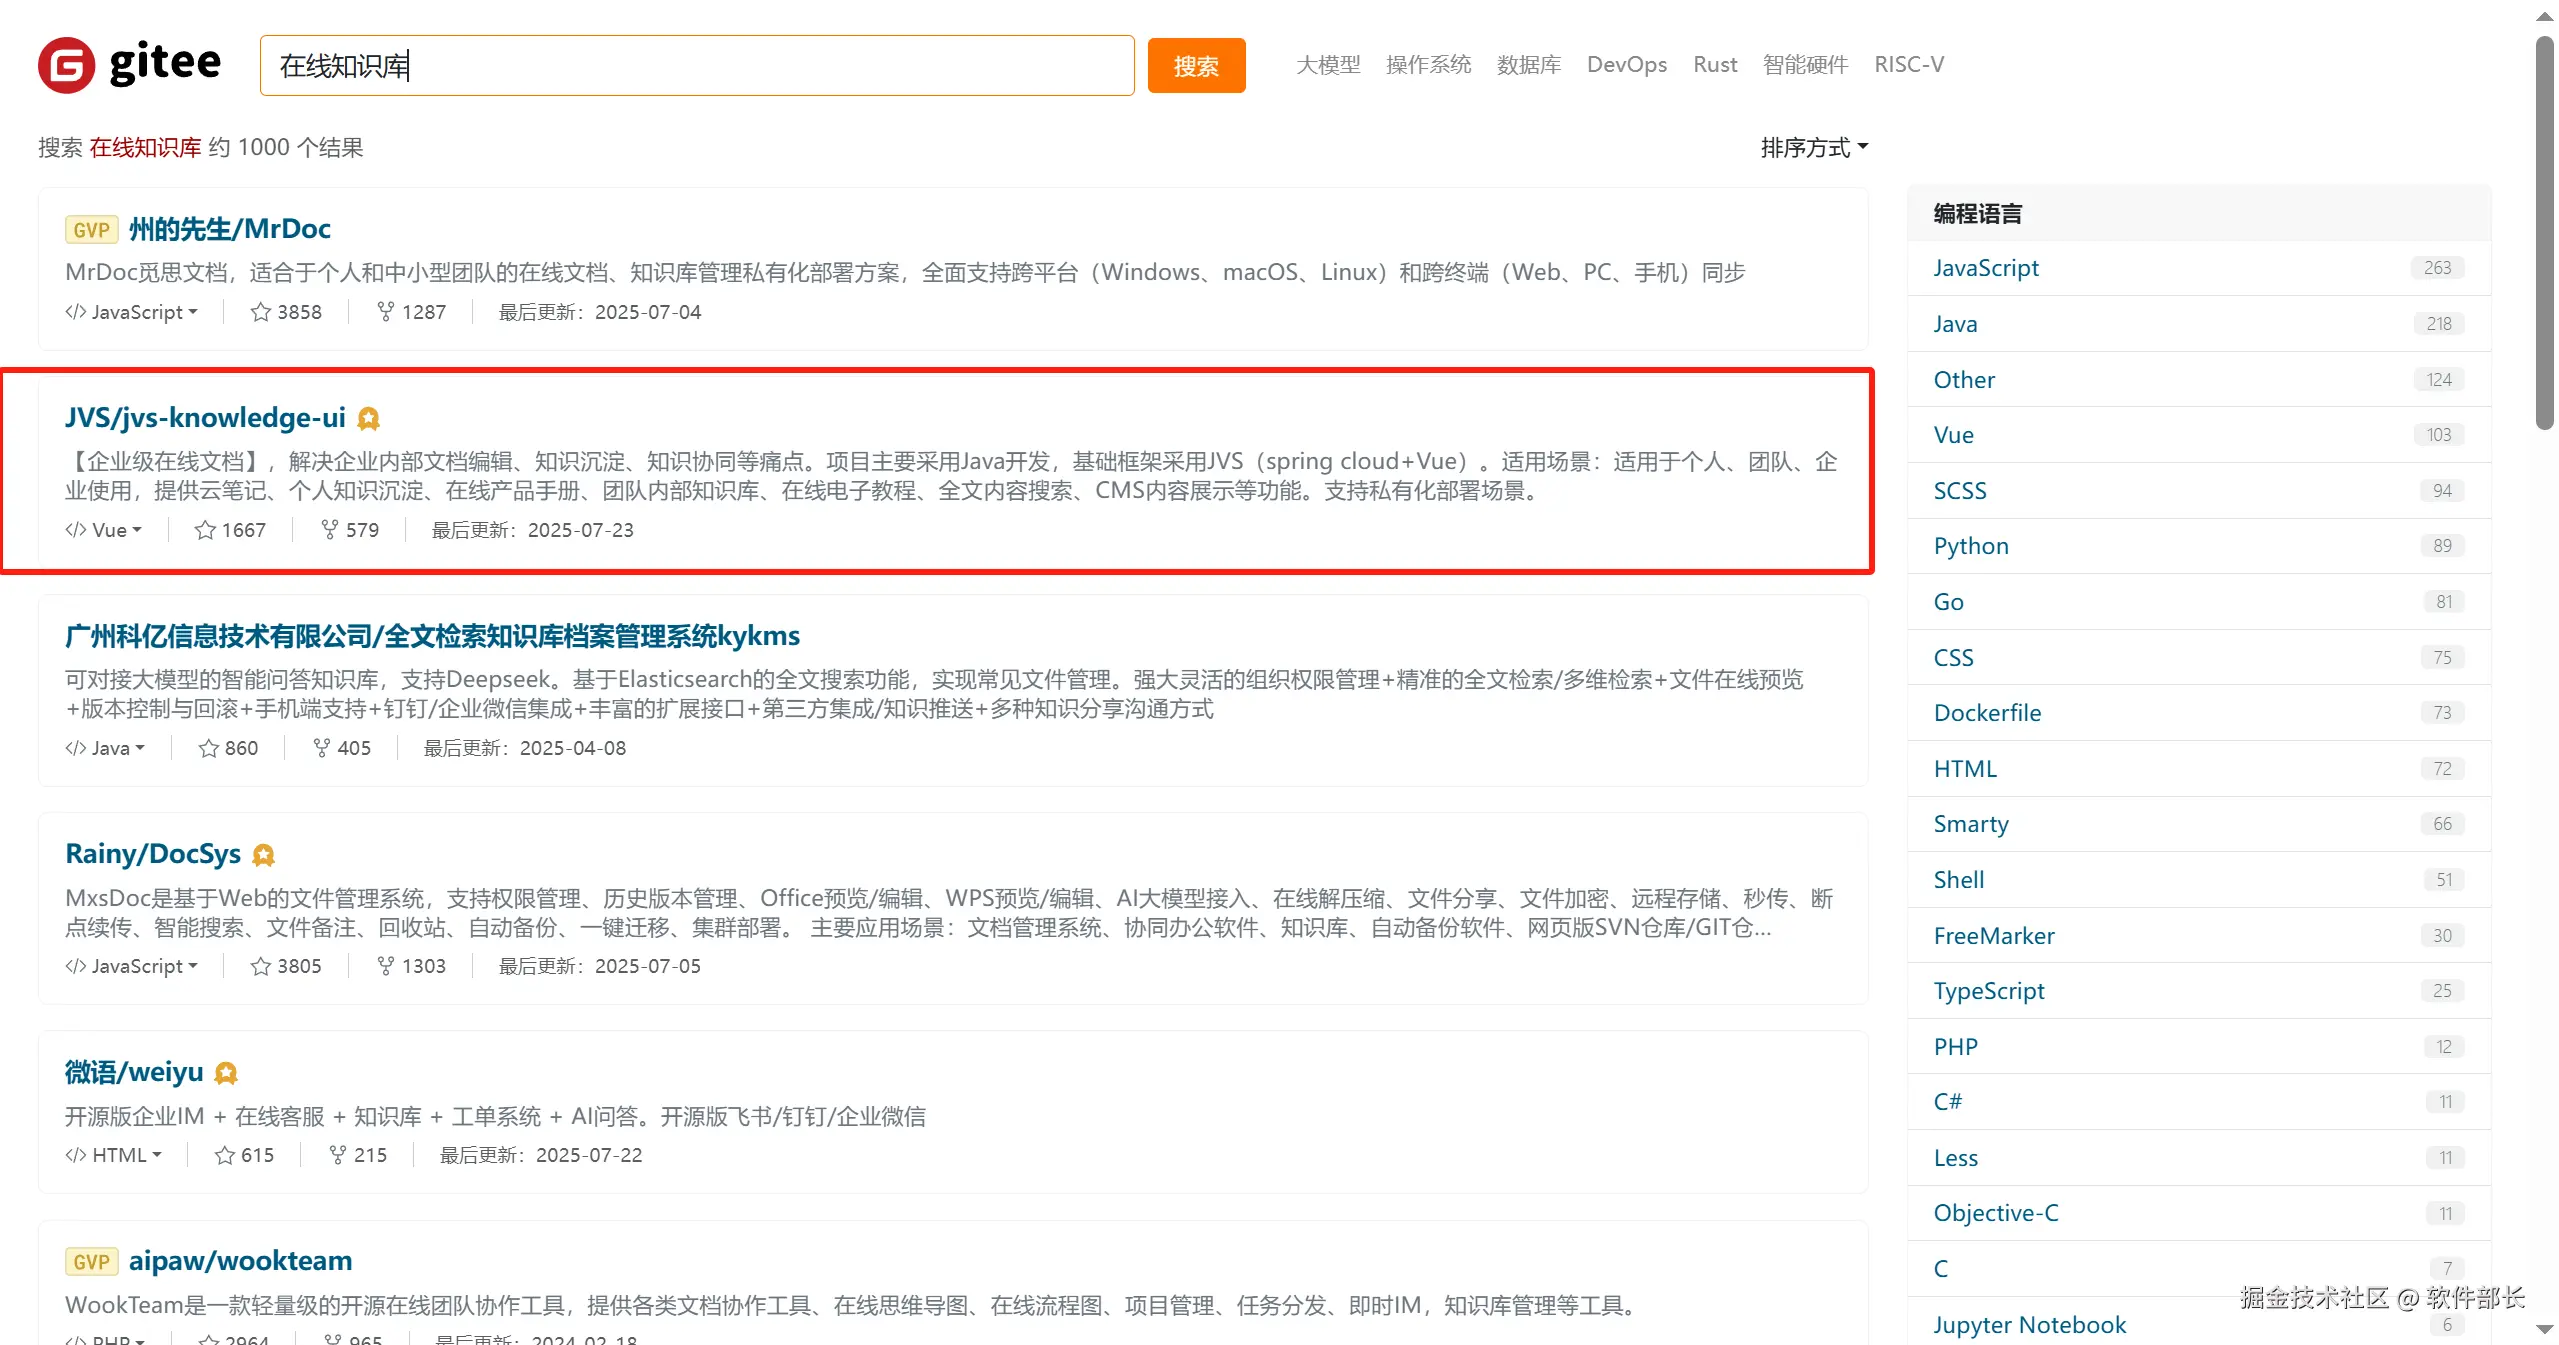Click the fork icon on kykms
2559x1345 pixels.
point(321,748)
